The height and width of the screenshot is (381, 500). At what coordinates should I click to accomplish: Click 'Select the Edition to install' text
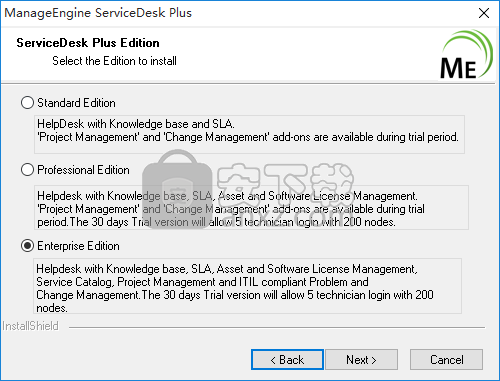[x=114, y=61]
